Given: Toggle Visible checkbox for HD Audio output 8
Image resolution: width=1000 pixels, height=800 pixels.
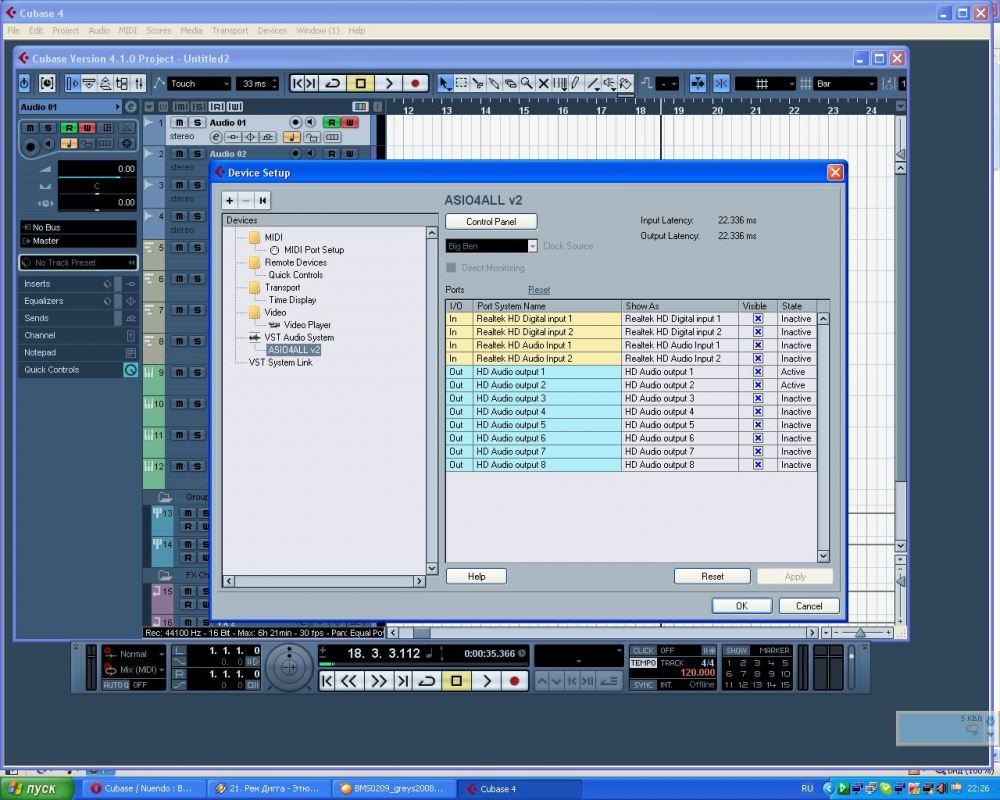Looking at the screenshot, I should coord(758,465).
